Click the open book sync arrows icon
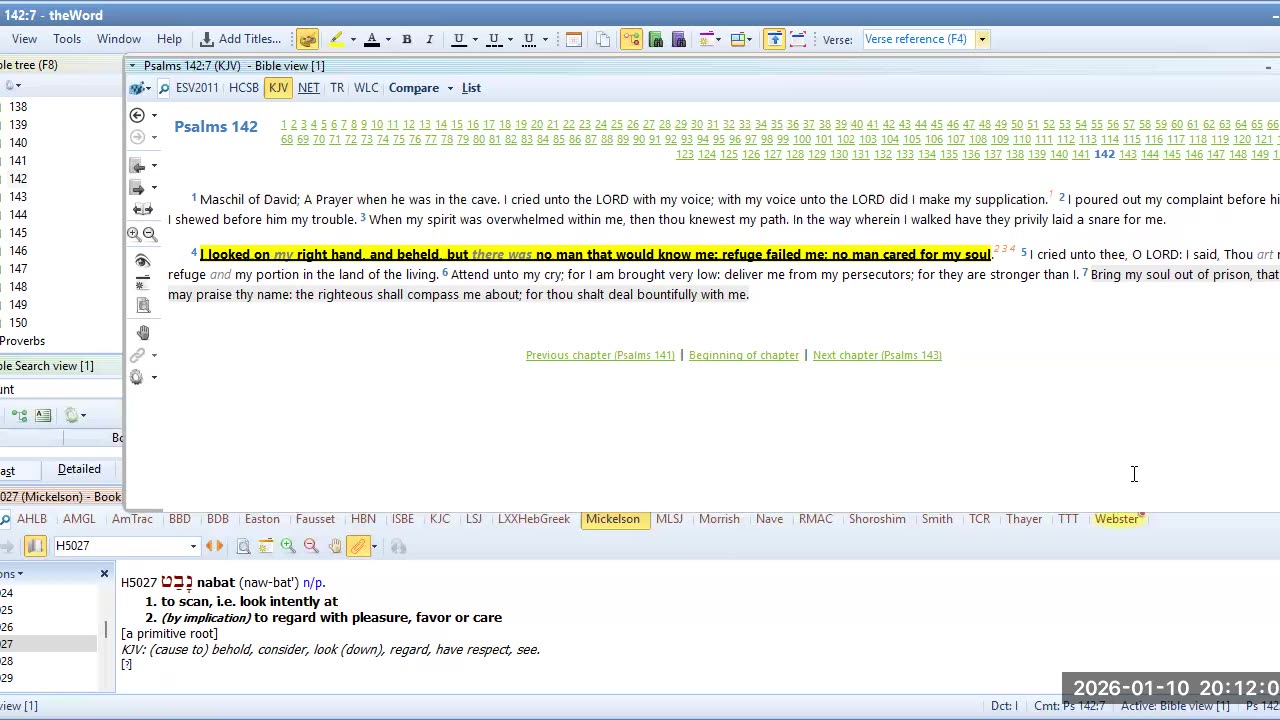This screenshot has width=1280, height=720. (143, 209)
